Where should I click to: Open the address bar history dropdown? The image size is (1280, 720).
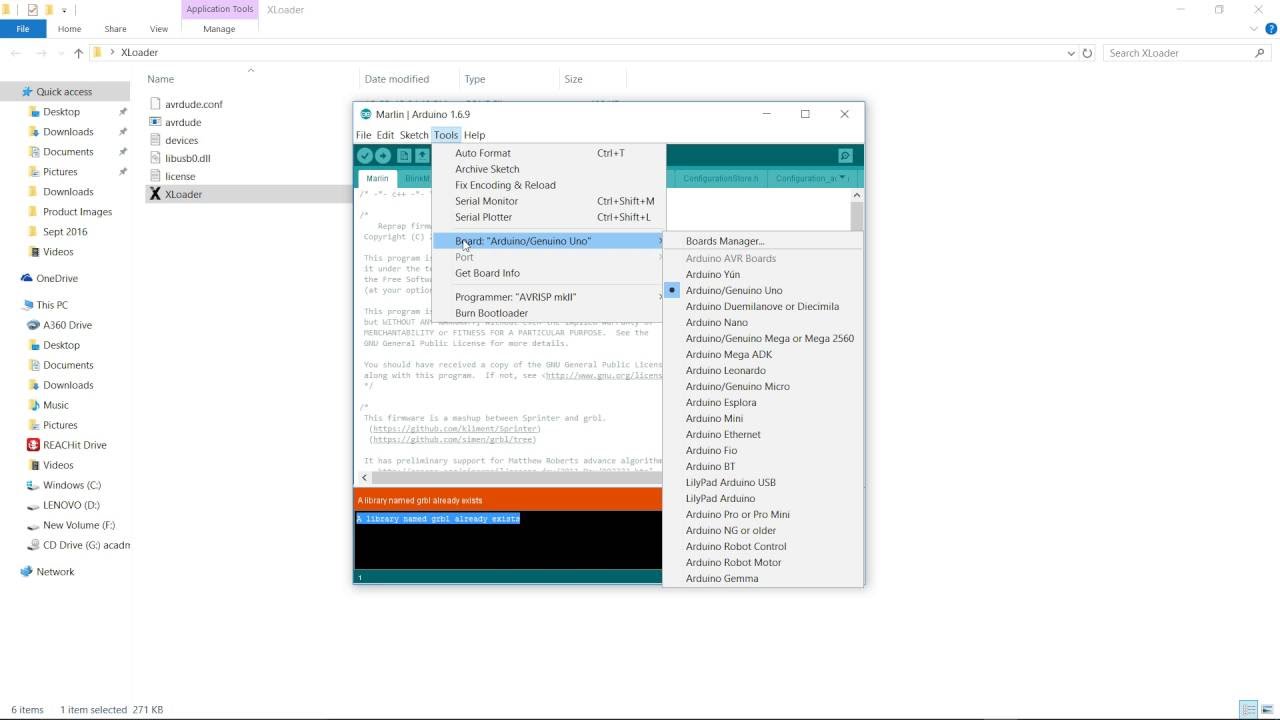tap(1071, 53)
